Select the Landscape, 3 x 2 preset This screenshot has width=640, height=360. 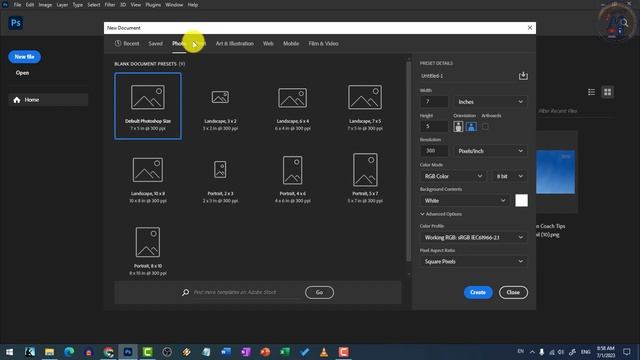220,106
